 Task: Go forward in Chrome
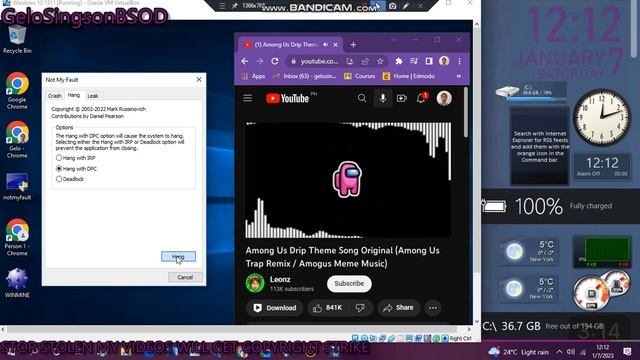click(x=260, y=61)
